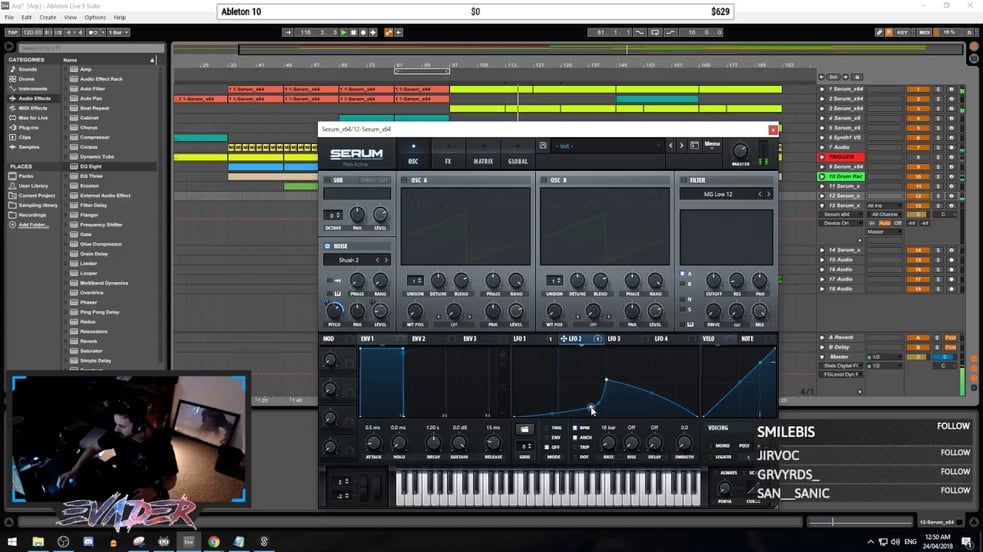Select Instruments category in browser
The height and width of the screenshot is (552, 983).
(32, 89)
